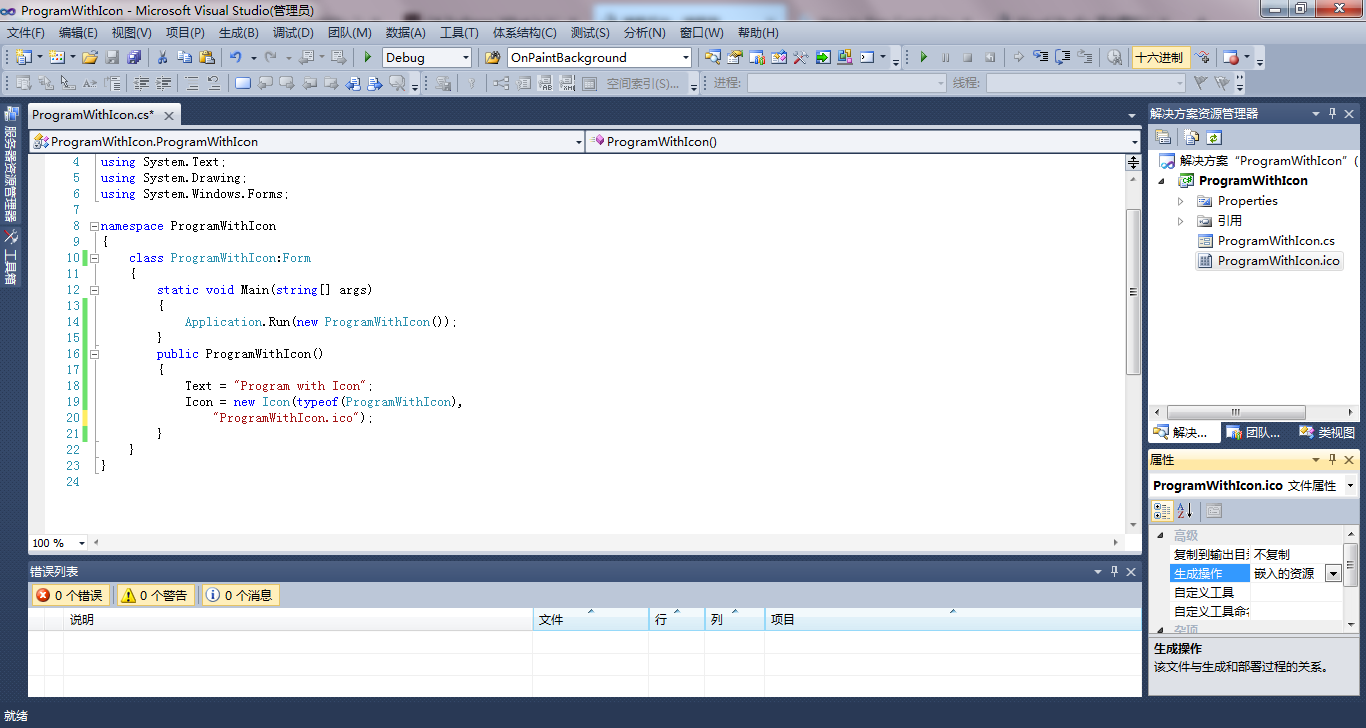Click the Step Over debug icon
1366x728 pixels.
tap(1062, 57)
